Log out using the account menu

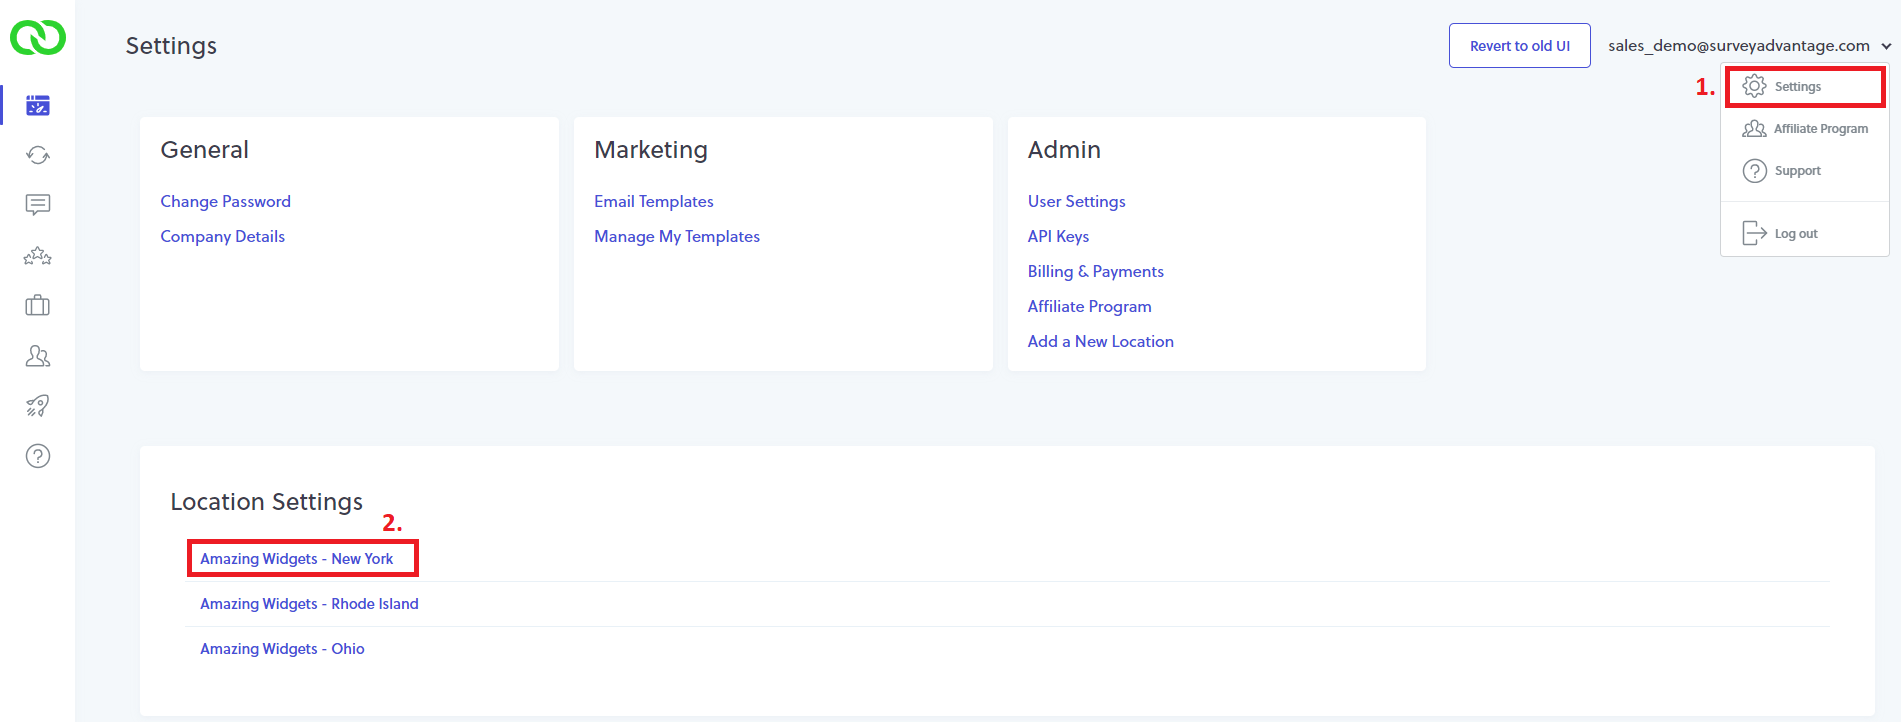click(x=1795, y=234)
